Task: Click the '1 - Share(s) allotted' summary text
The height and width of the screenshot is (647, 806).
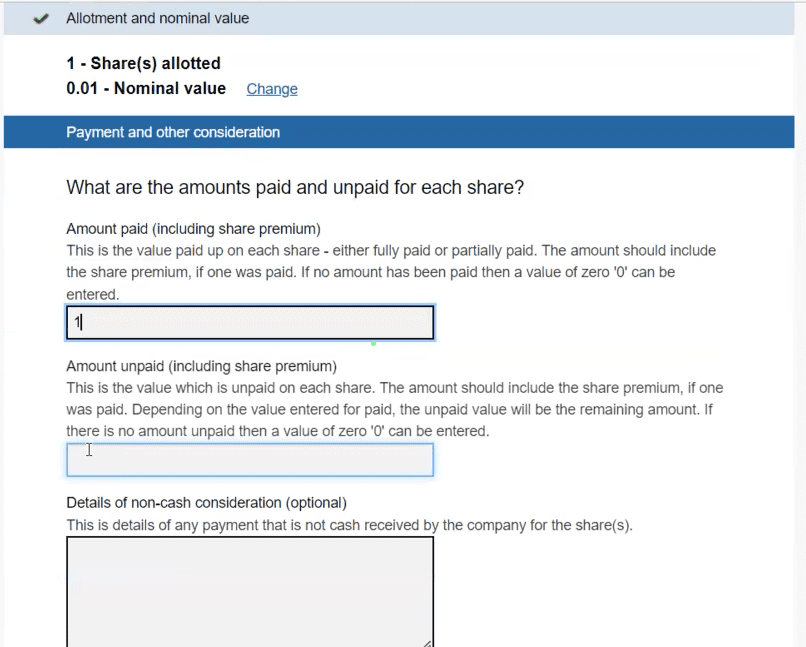Action: pyautogui.click(x=146, y=63)
